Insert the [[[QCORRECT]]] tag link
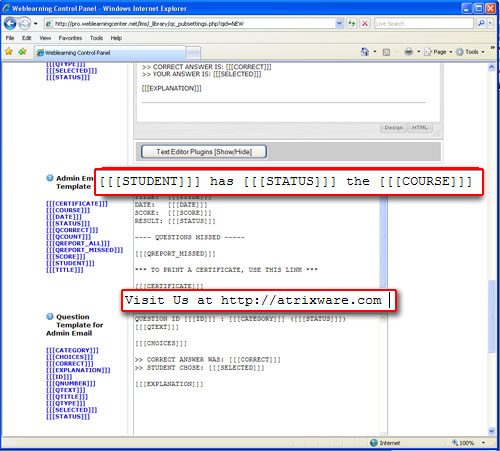 [72, 230]
